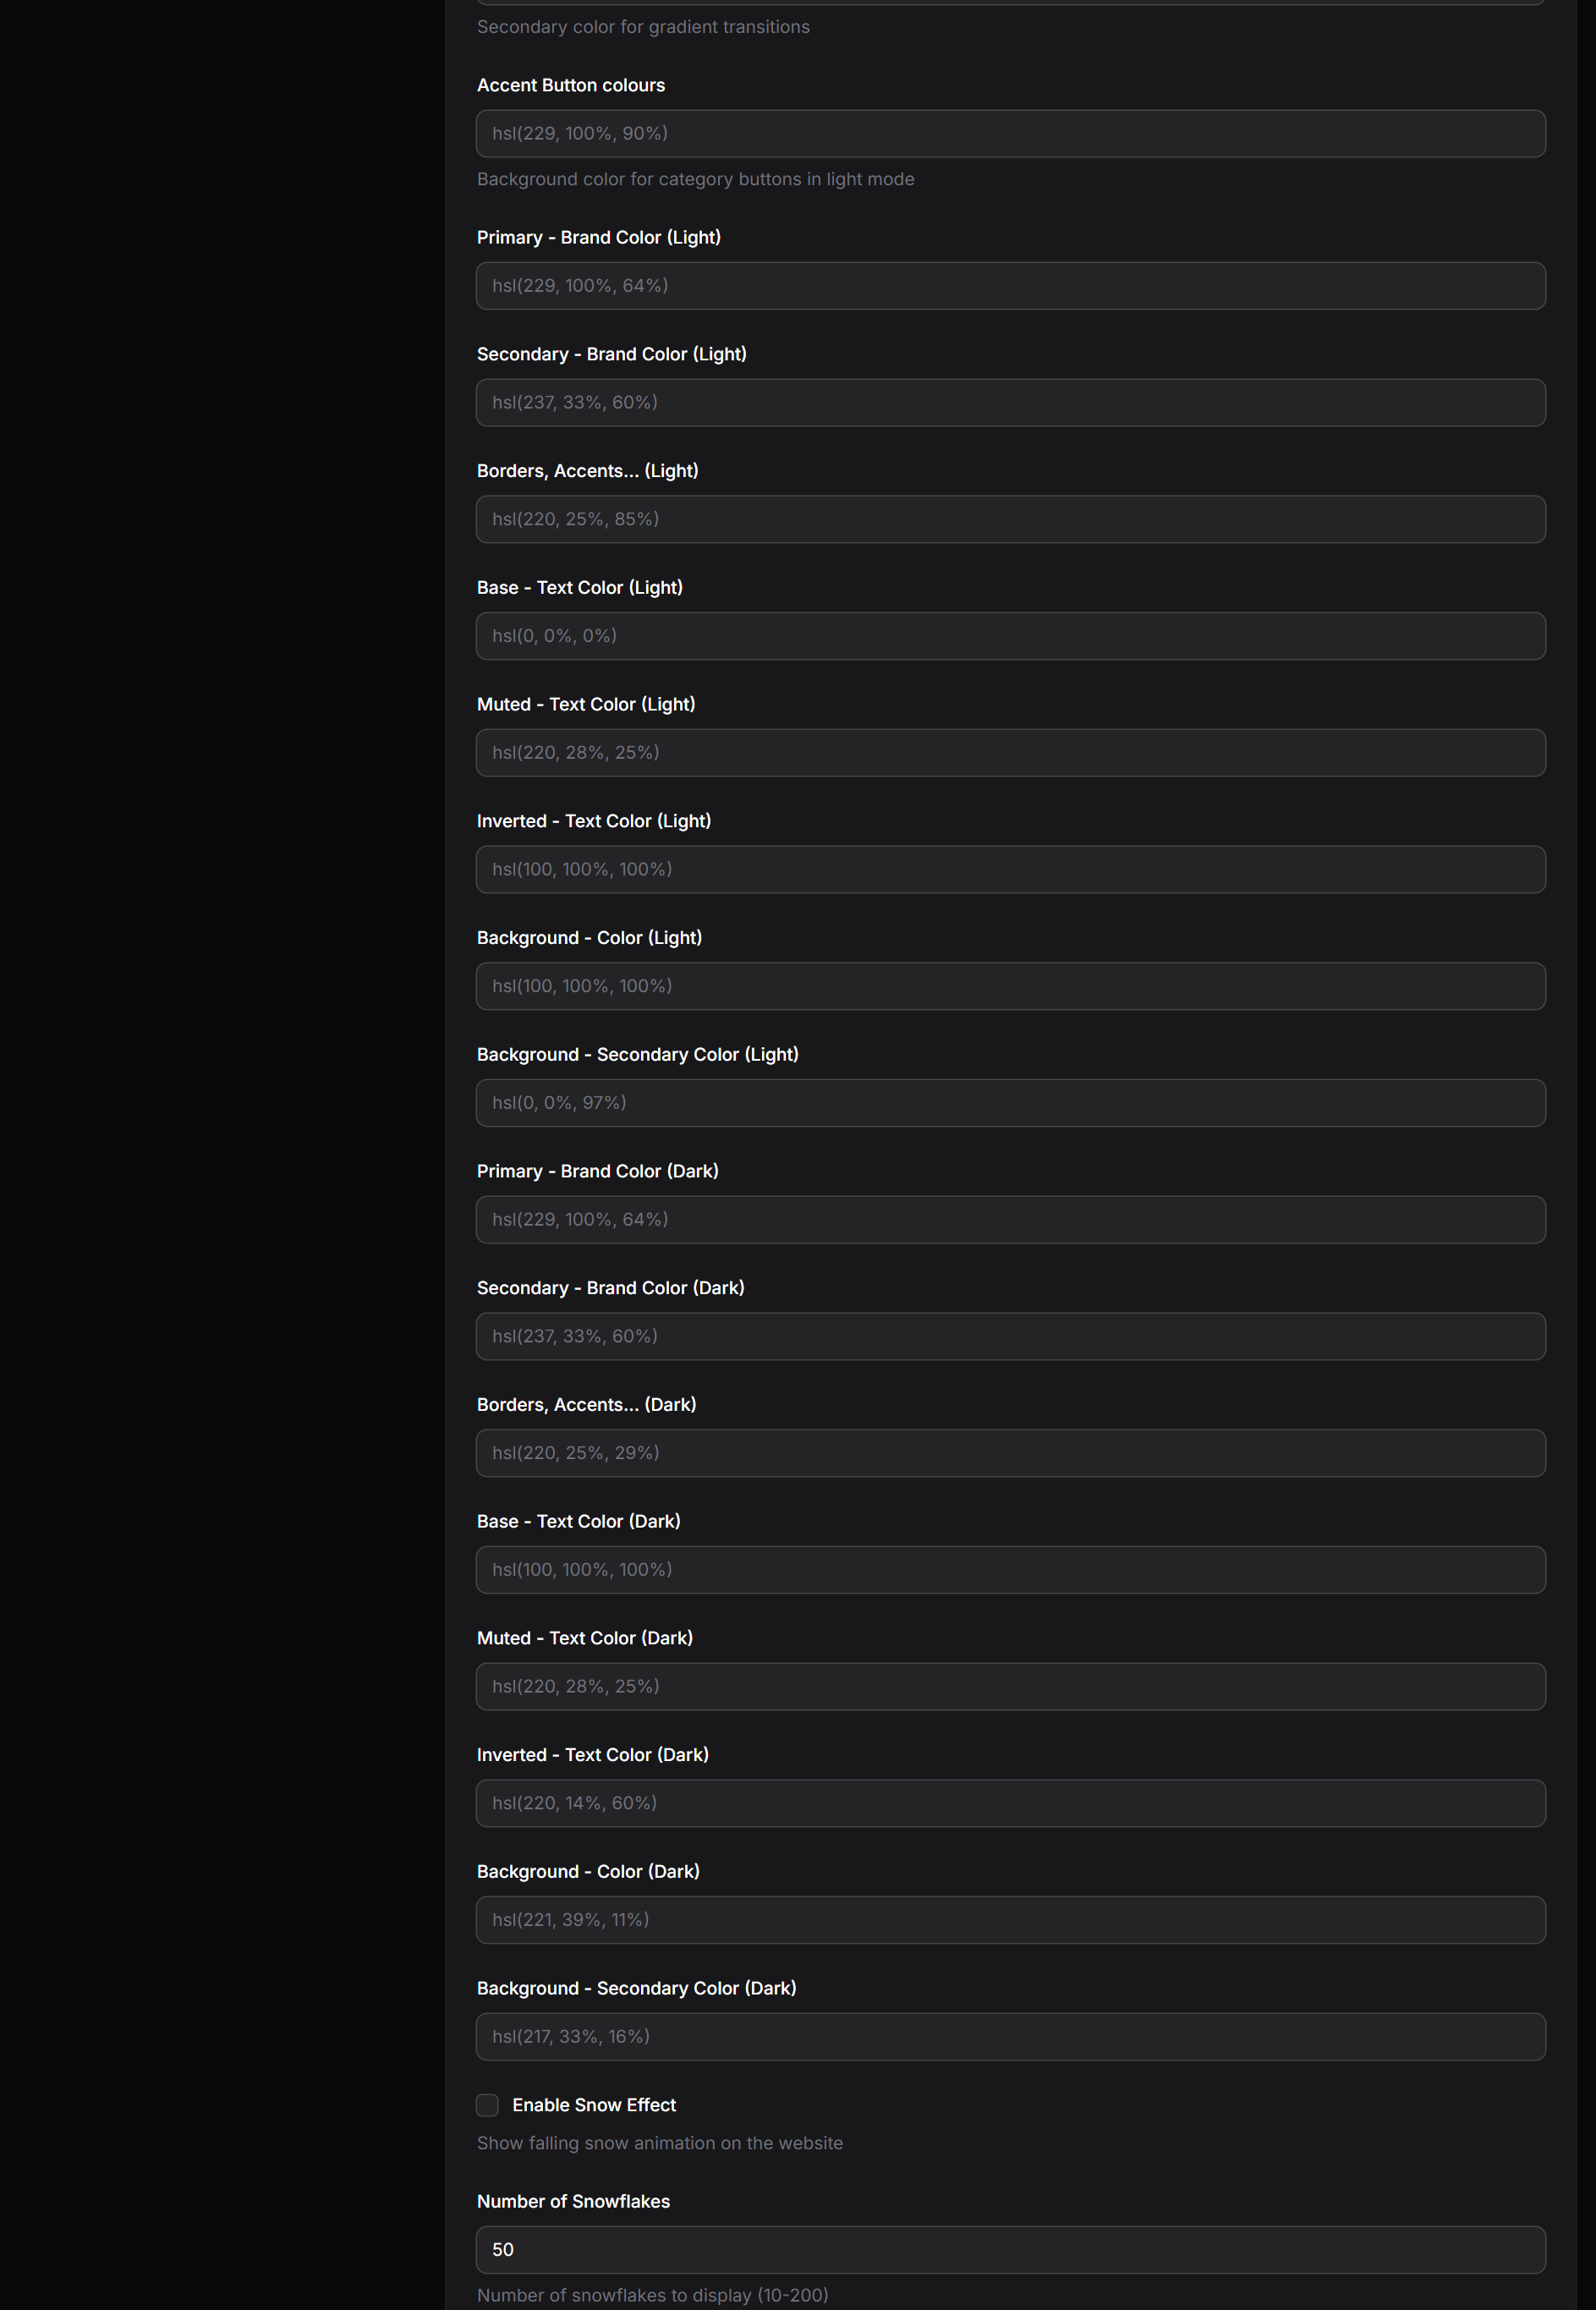Focus the Muted Text Color (Dark) field
Viewport: 1596px width, 2310px height.
point(1010,1687)
